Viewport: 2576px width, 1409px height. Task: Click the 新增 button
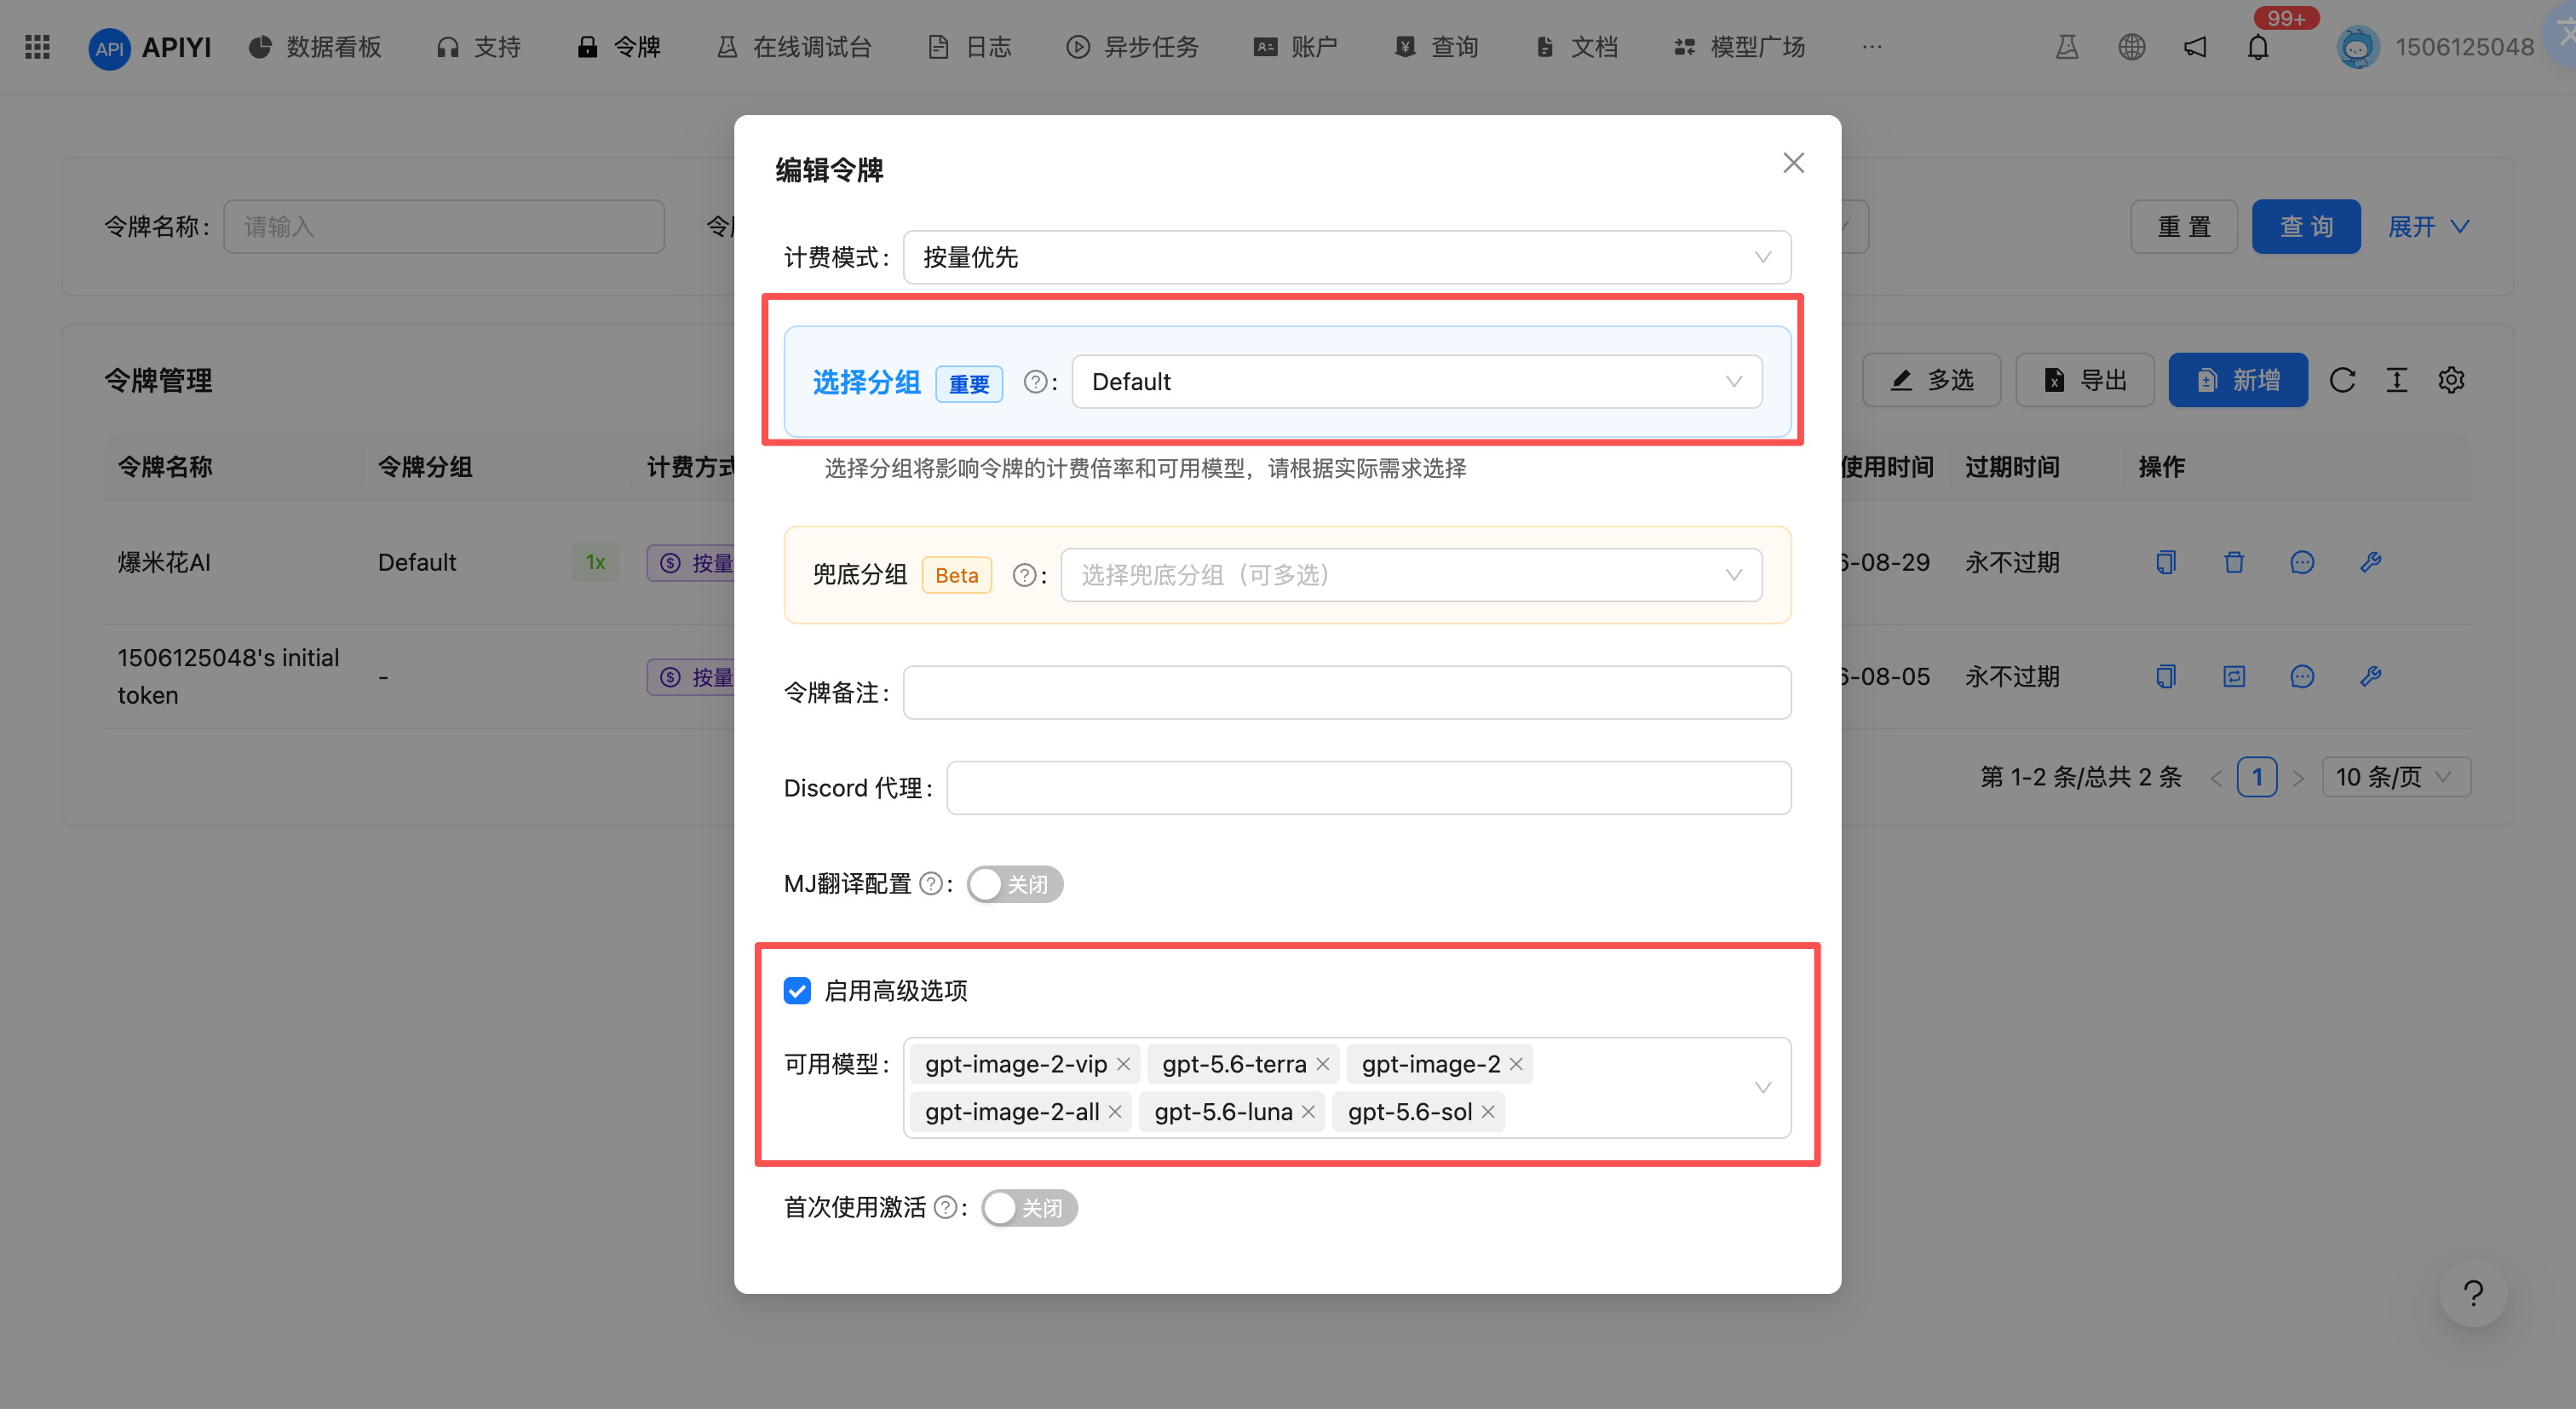click(2237, 380)
